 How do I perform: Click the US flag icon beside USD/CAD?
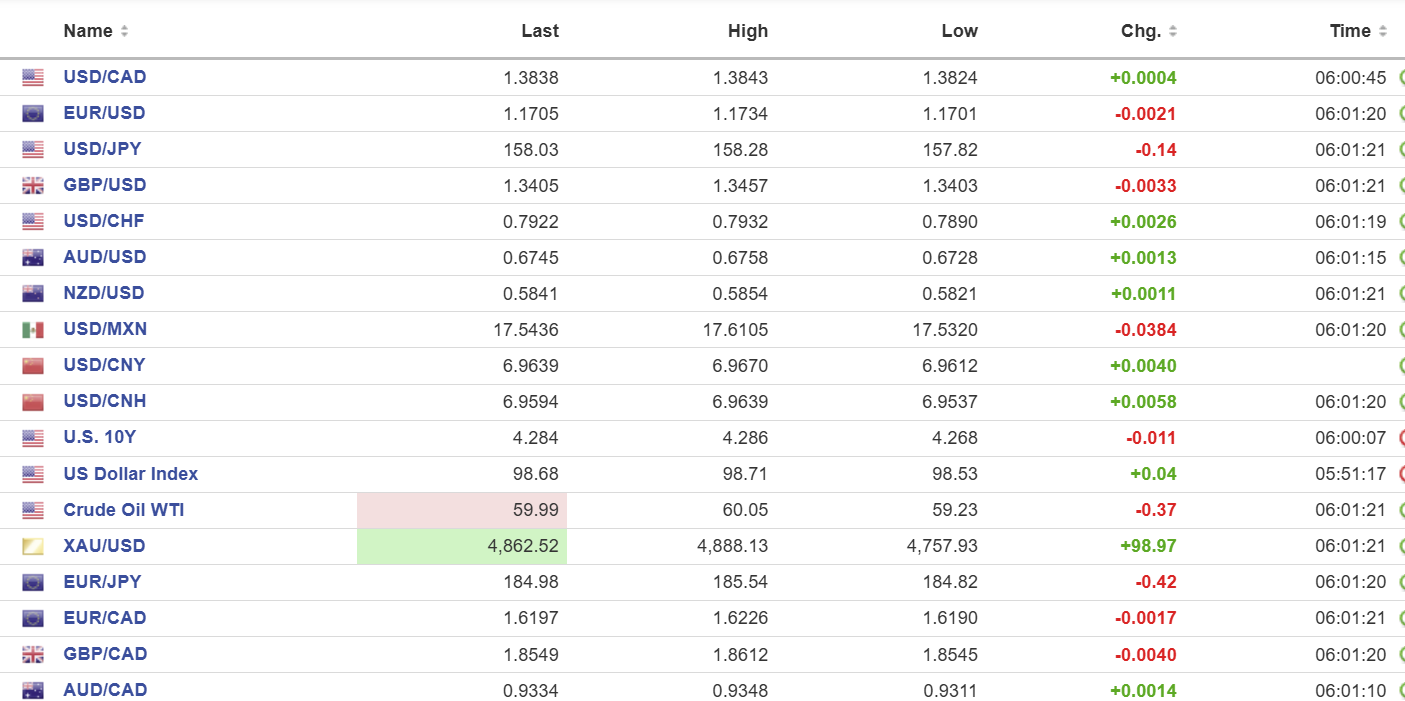[x=33, y=78]
